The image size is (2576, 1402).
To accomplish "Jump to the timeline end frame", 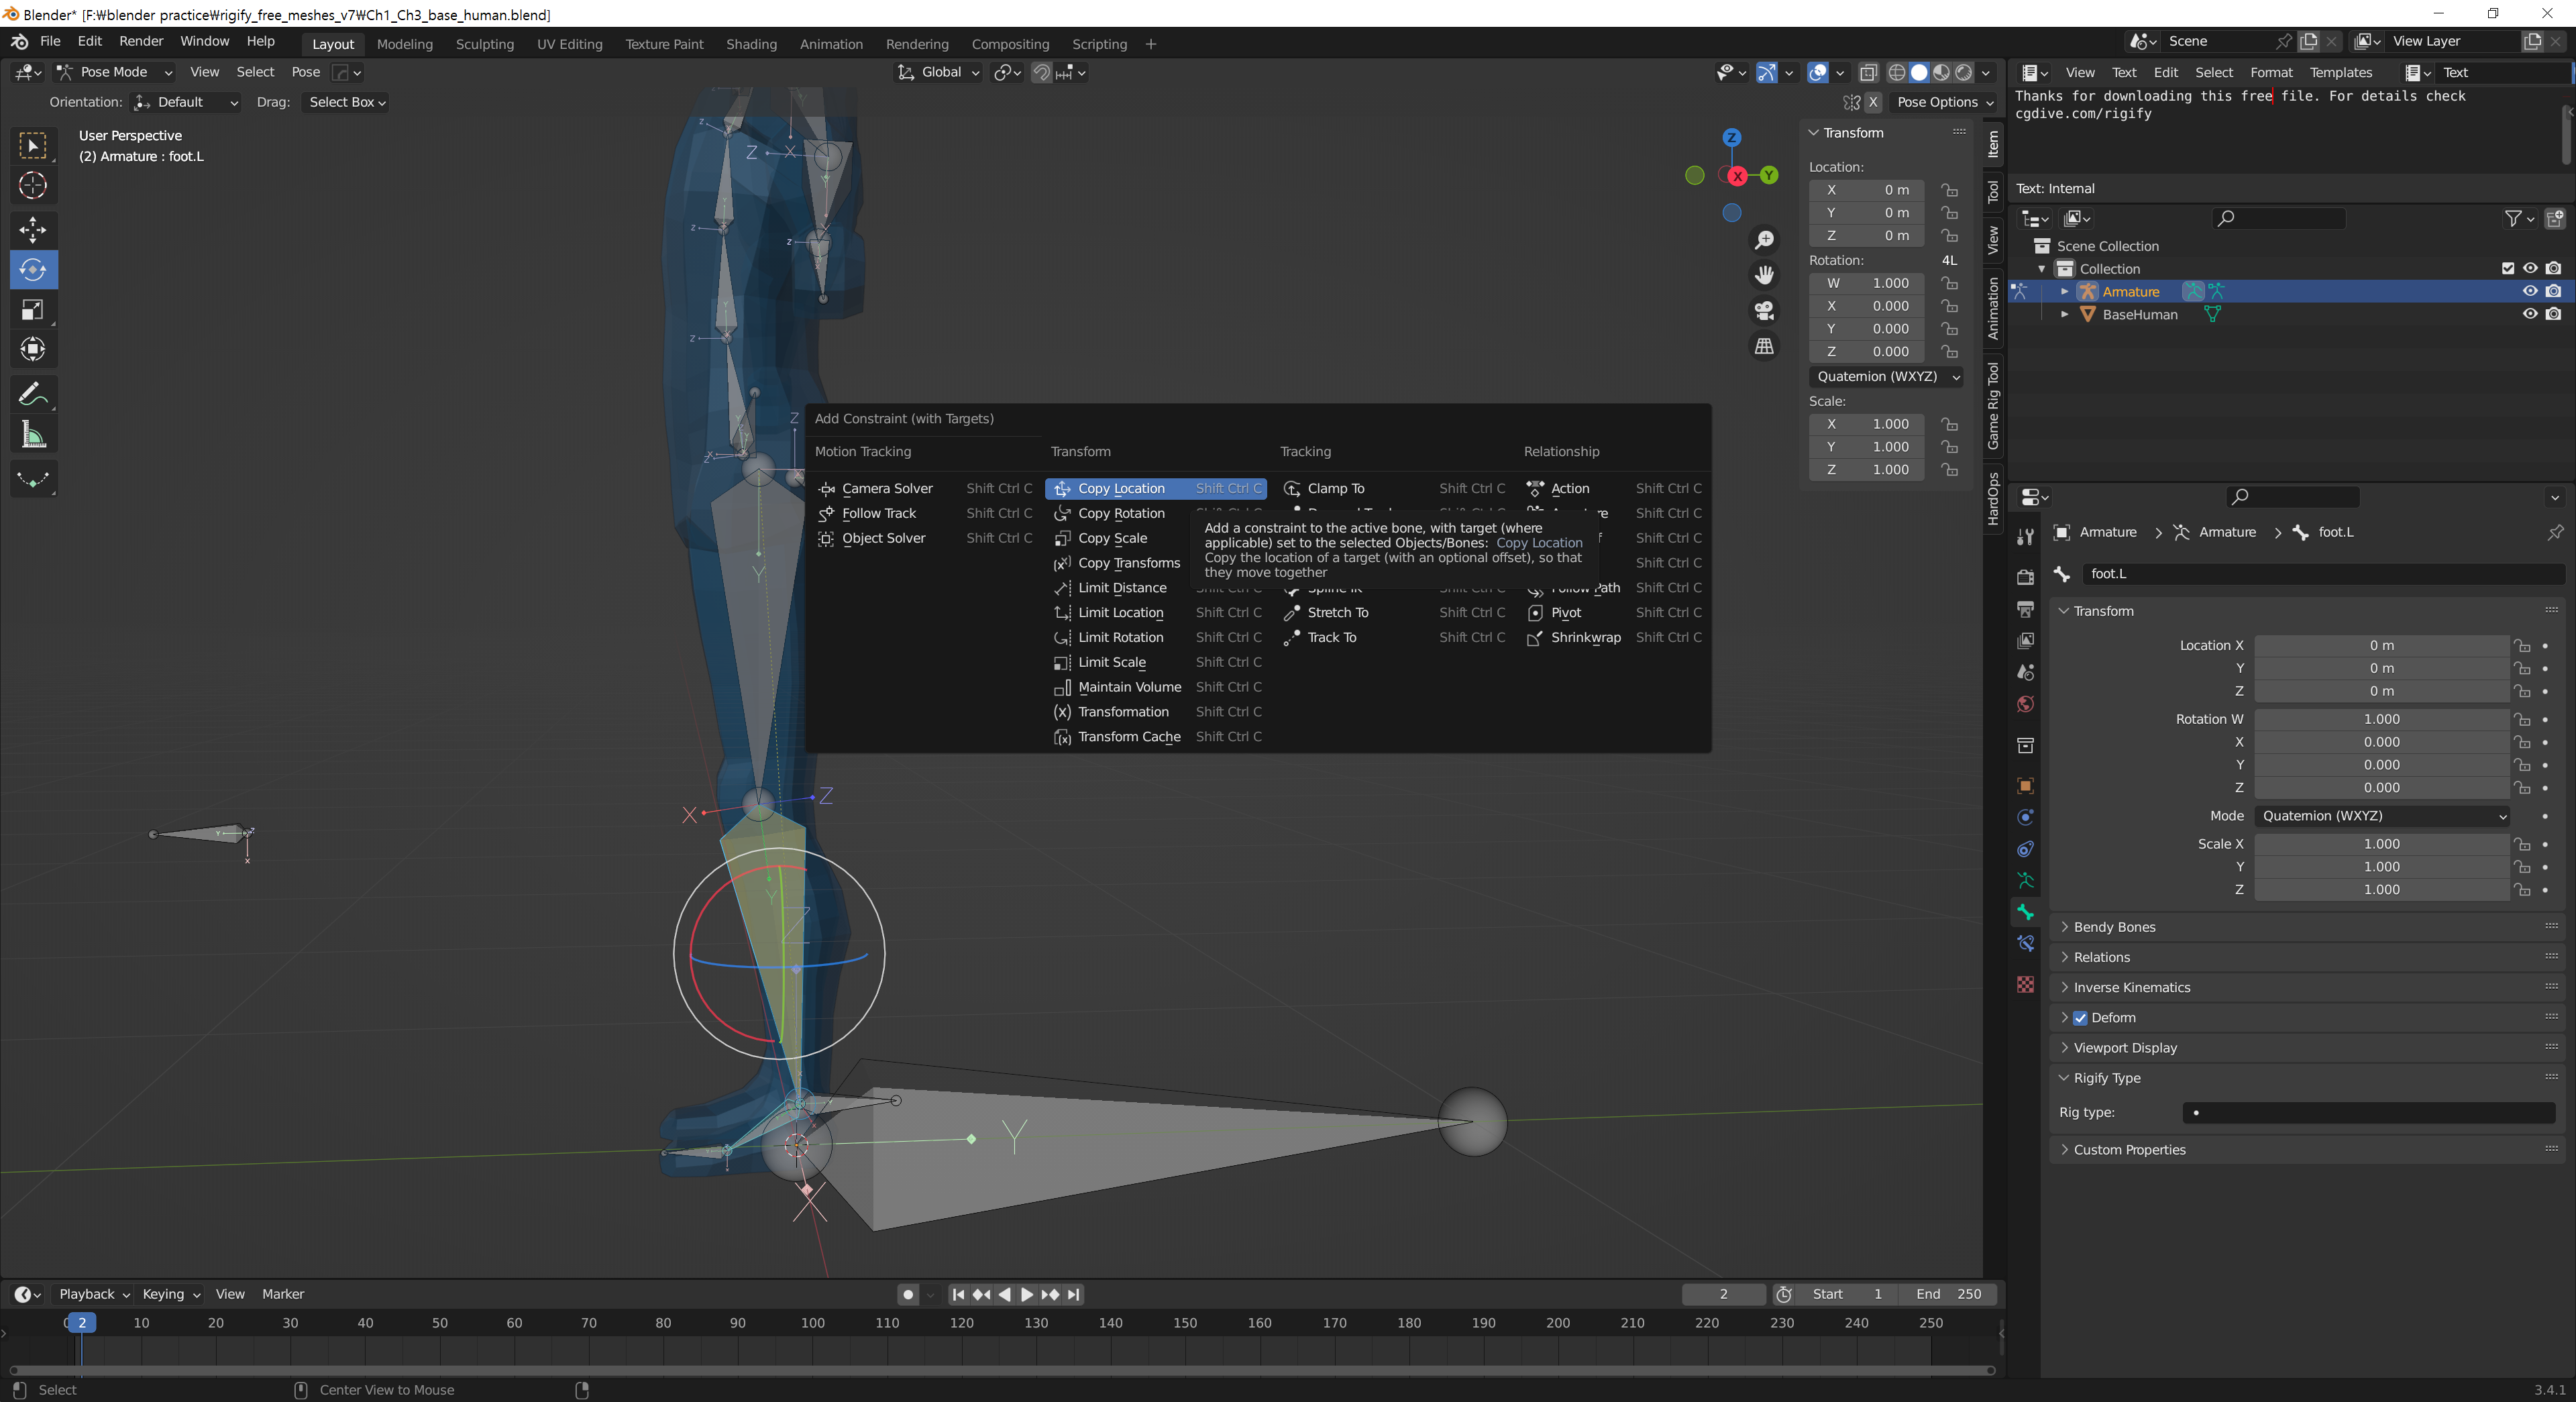I will [x=1074, y=1294].
